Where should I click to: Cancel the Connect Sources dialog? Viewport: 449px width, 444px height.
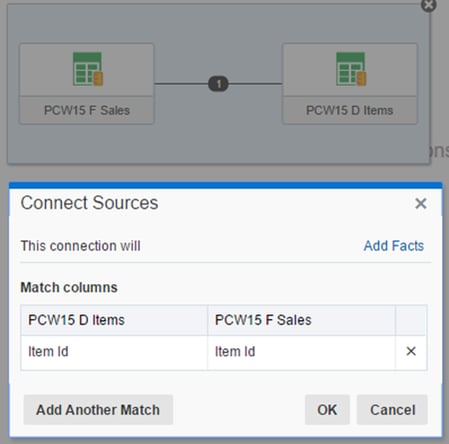[x=392, y=410]
